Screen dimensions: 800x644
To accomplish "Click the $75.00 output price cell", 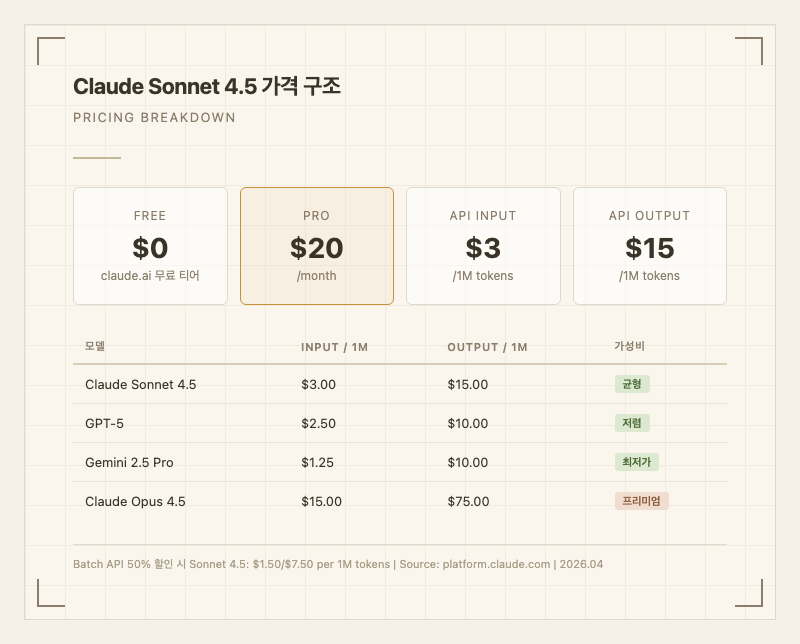I will (468, 501).
